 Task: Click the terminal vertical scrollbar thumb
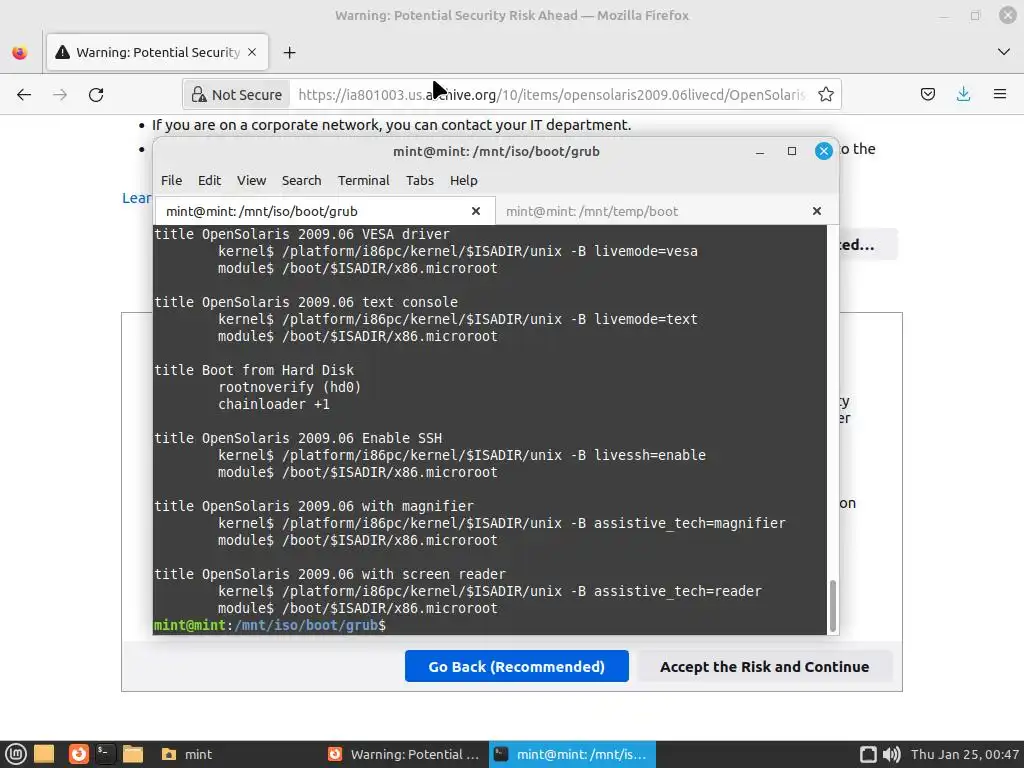832,605
